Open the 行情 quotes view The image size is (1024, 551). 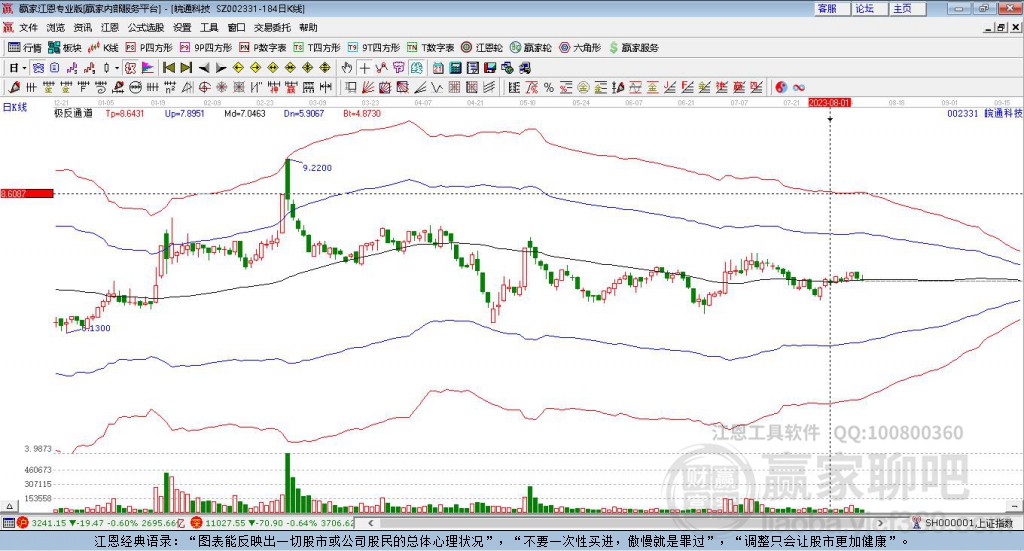pos(25,48)
